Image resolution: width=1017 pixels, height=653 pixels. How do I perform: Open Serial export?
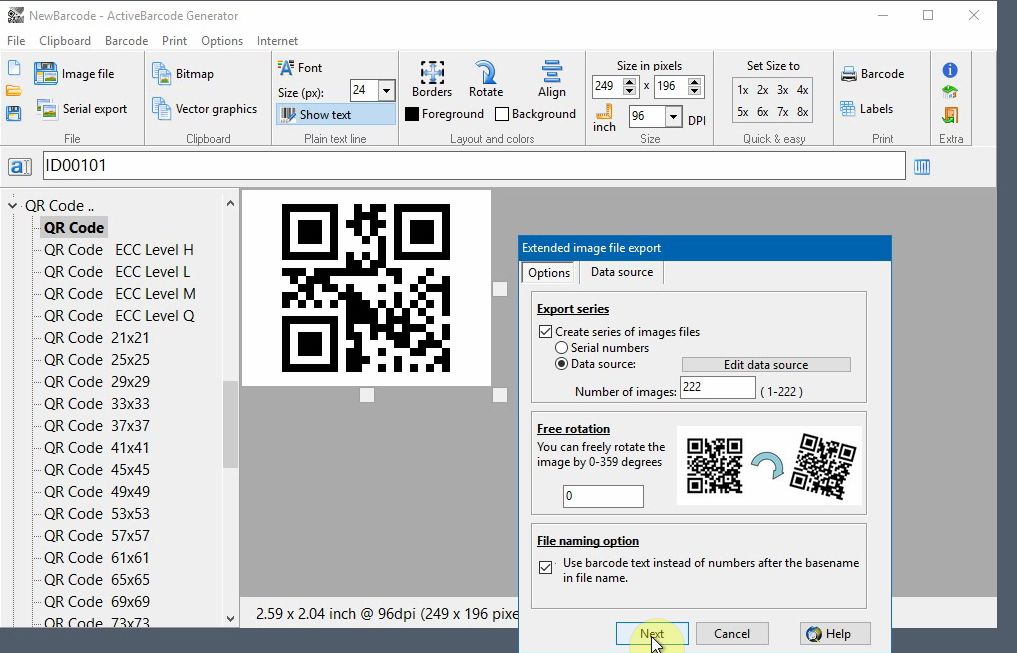click(x=82, y=109)
